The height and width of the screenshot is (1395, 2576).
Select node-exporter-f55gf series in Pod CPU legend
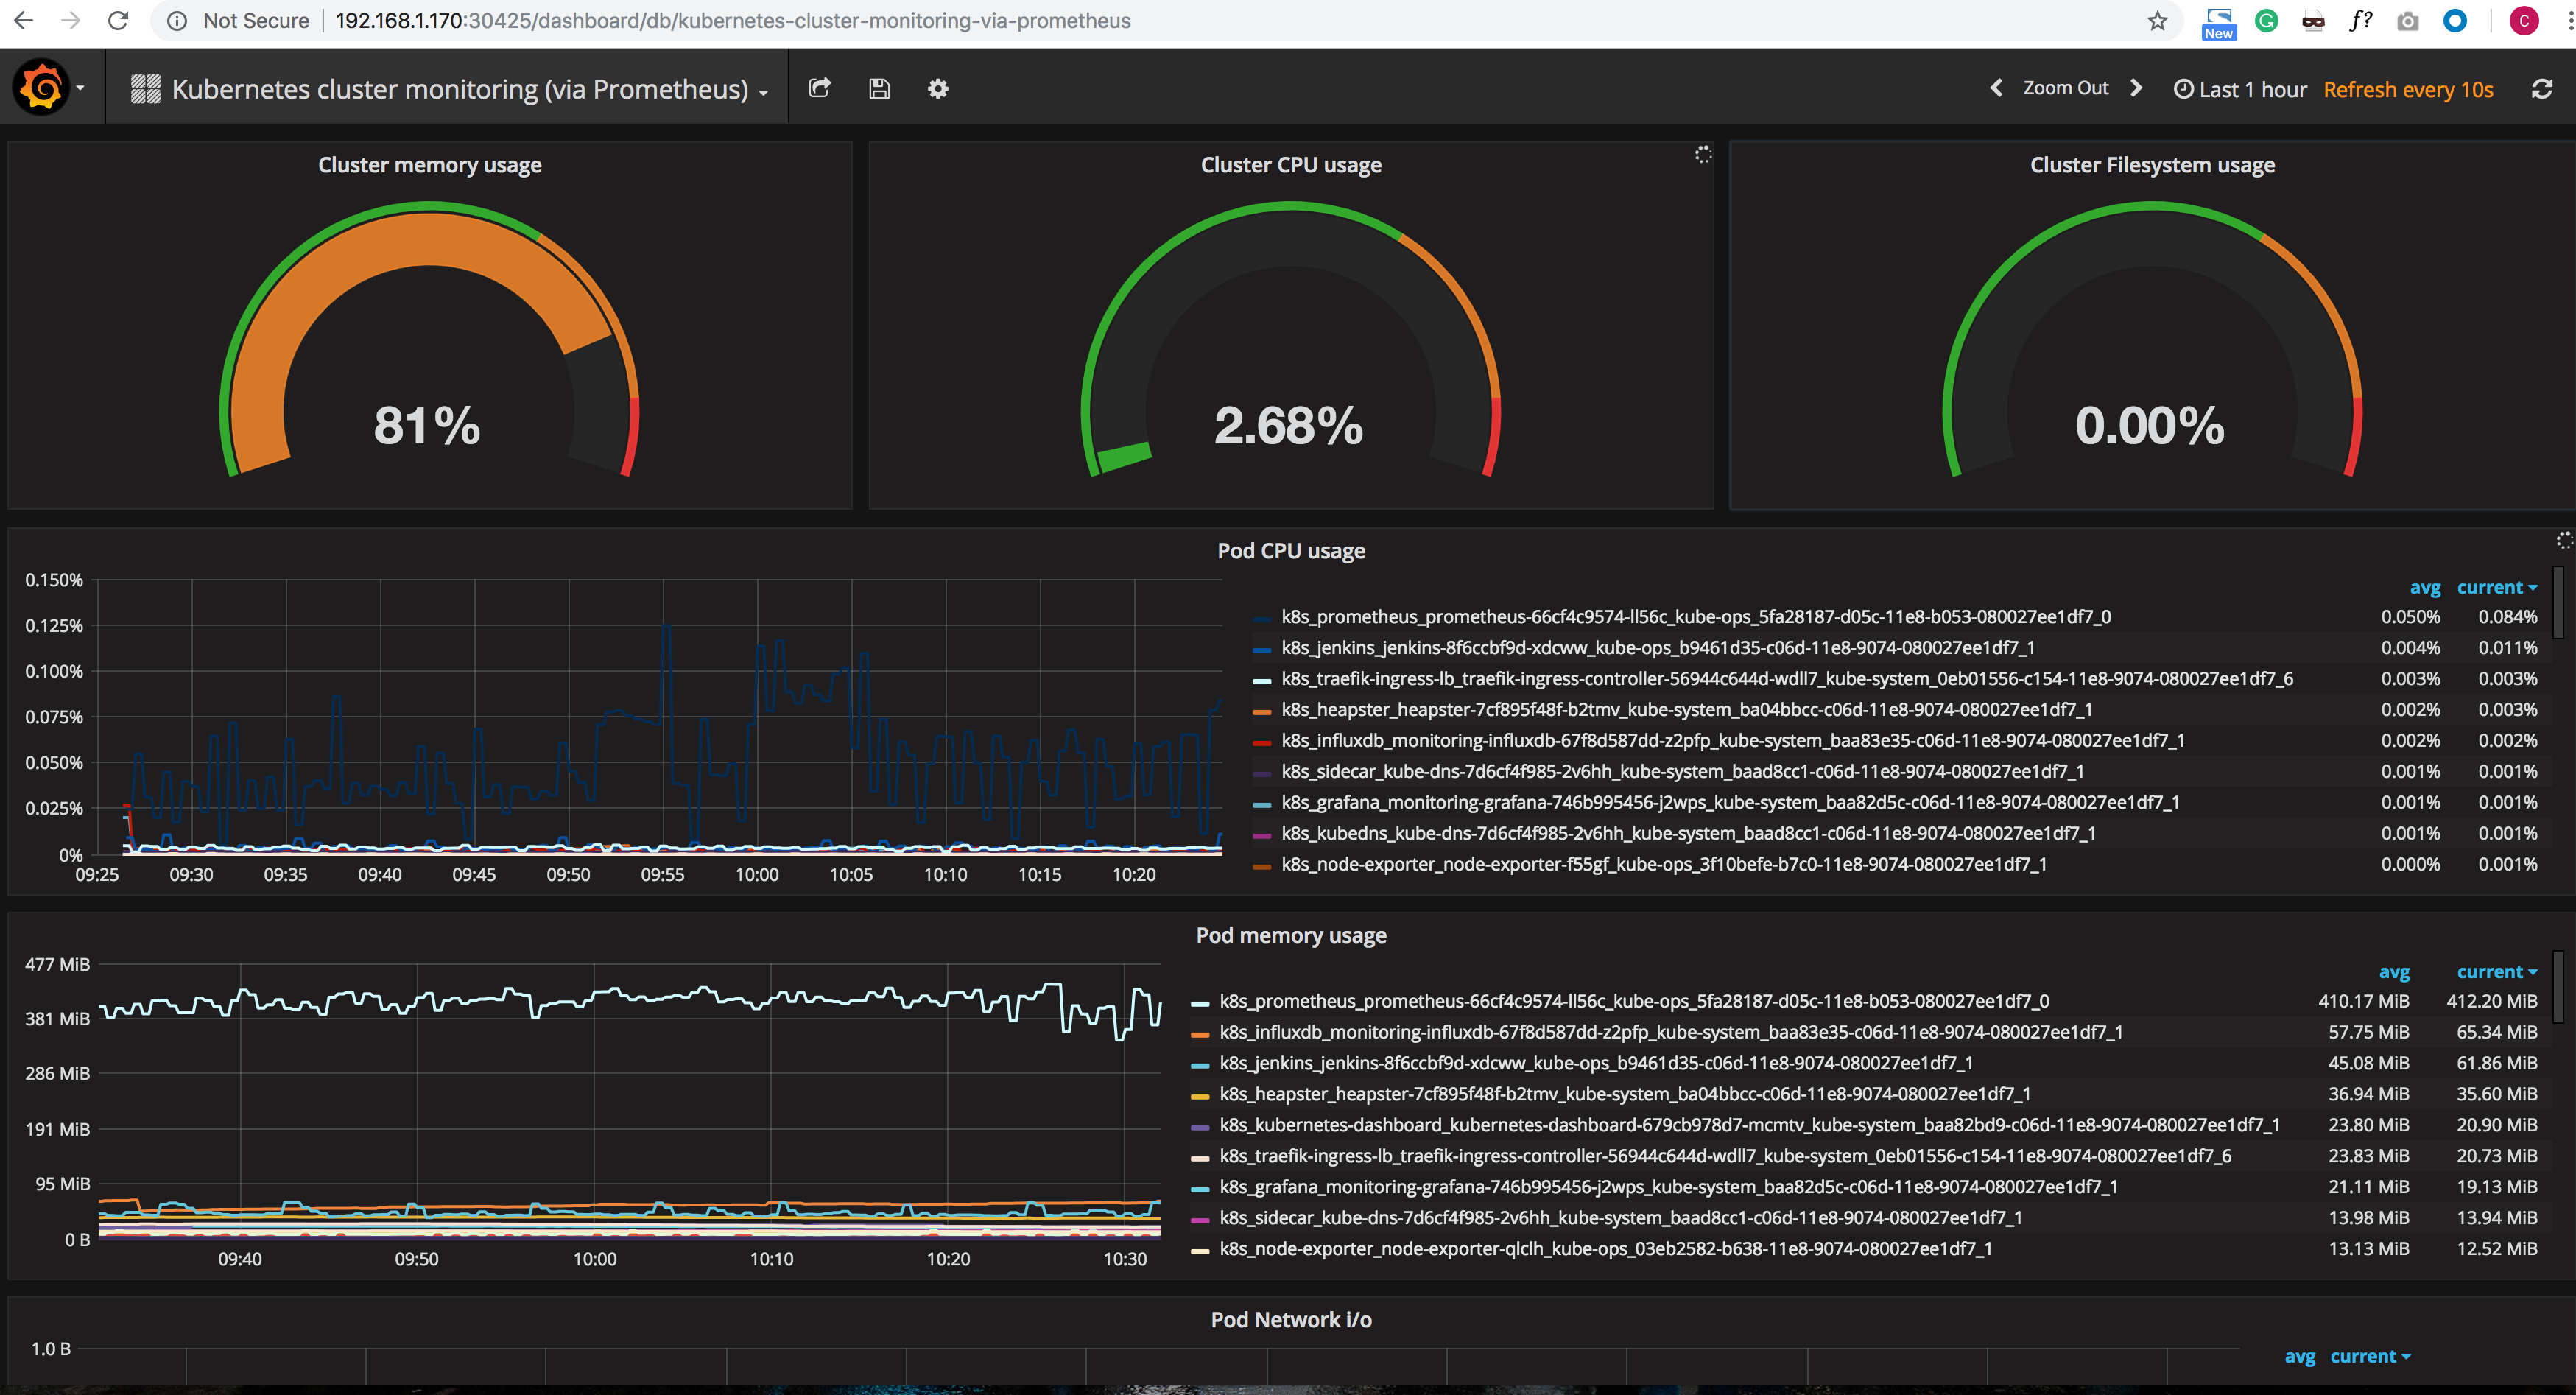pyautogui.click(x=1664, y=865)
